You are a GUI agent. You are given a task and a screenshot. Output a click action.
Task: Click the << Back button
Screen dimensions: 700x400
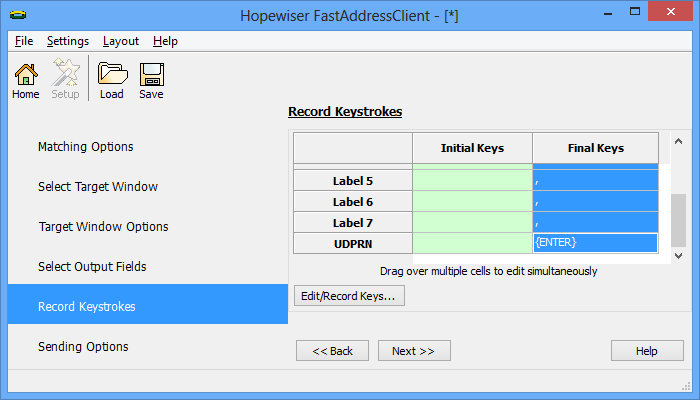pyautogui.click(x=332, y=351)
